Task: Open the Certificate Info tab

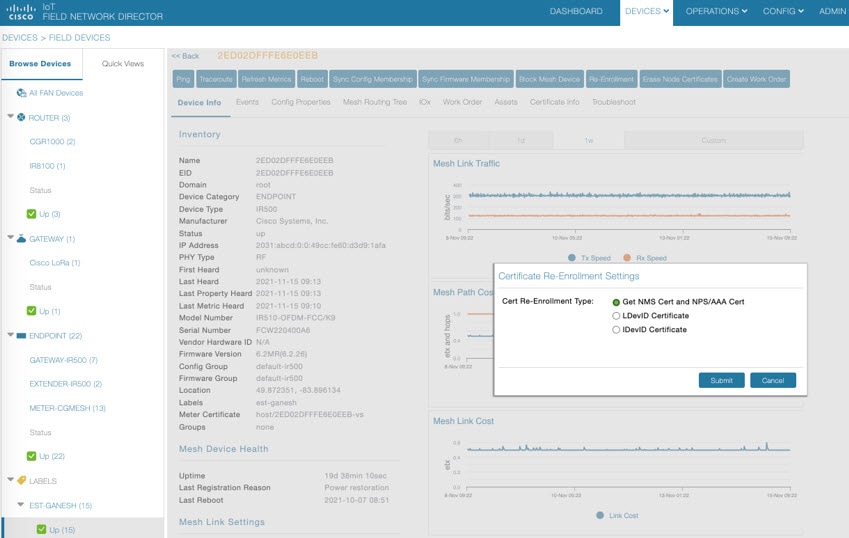Action: pyautogui.click(x=554, y=102)
